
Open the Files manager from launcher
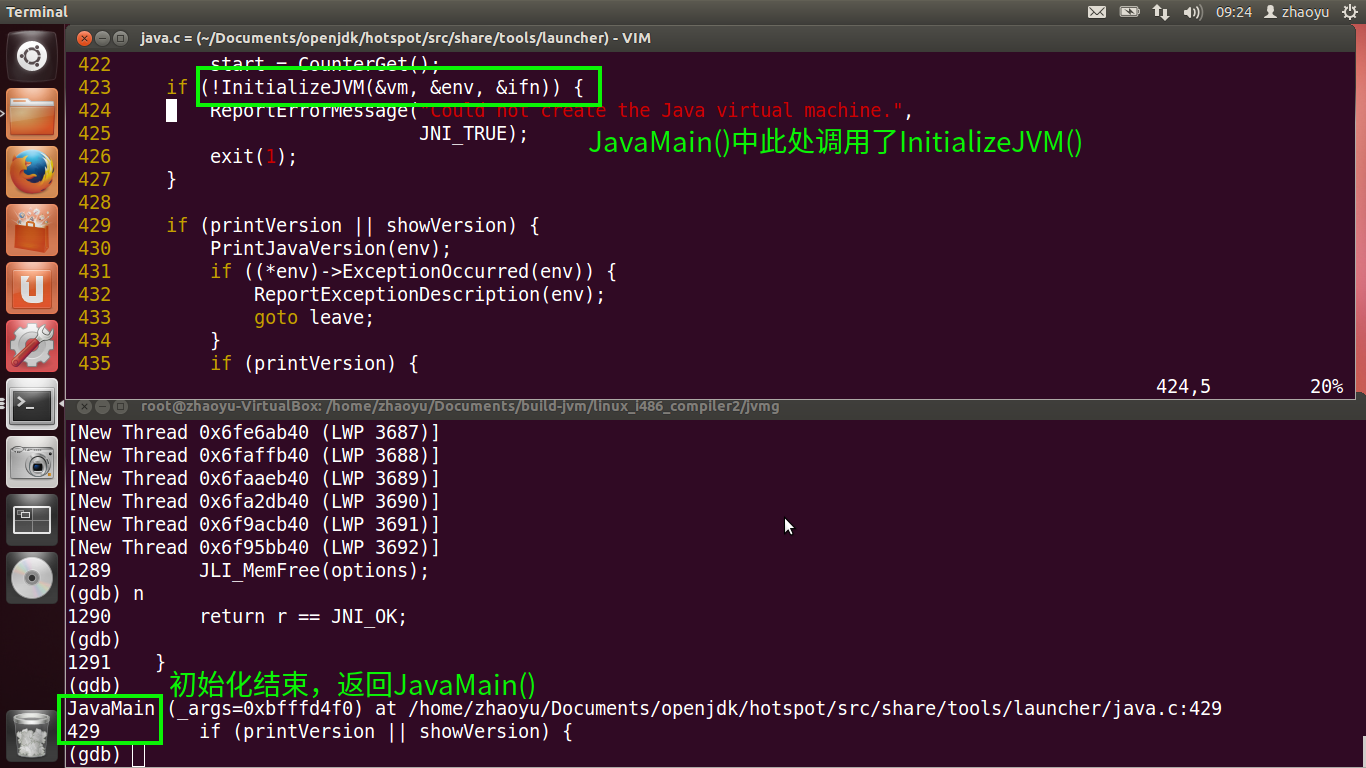tap(32, 115)
